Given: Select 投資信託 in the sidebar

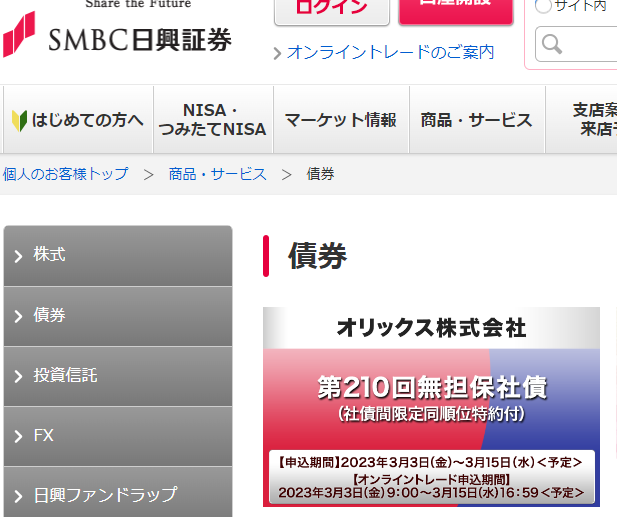Looking at the screenshot, I should (118, 377).
